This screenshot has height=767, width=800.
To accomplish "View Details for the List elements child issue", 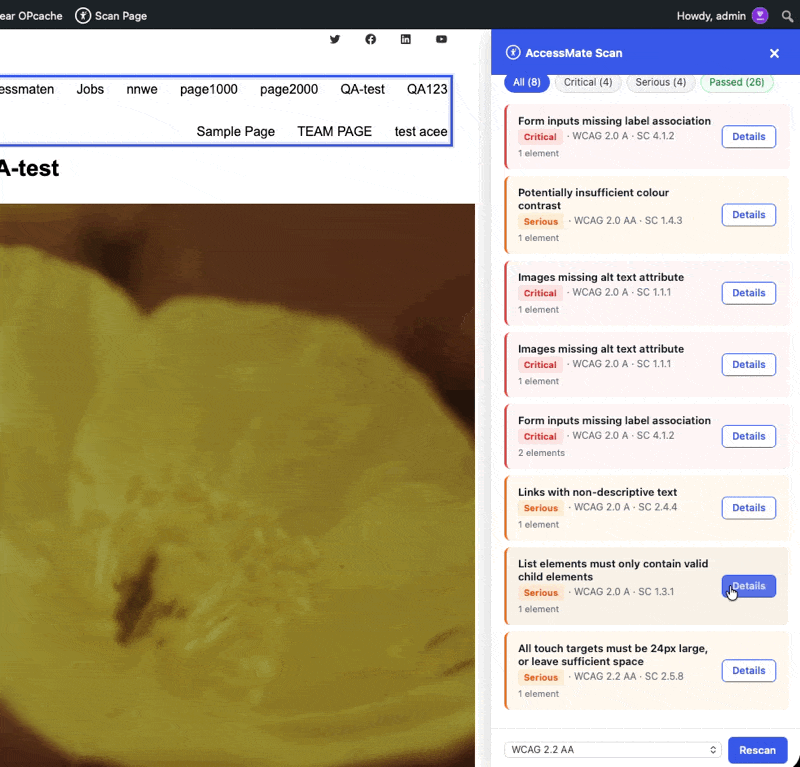I will coord(748,586).
